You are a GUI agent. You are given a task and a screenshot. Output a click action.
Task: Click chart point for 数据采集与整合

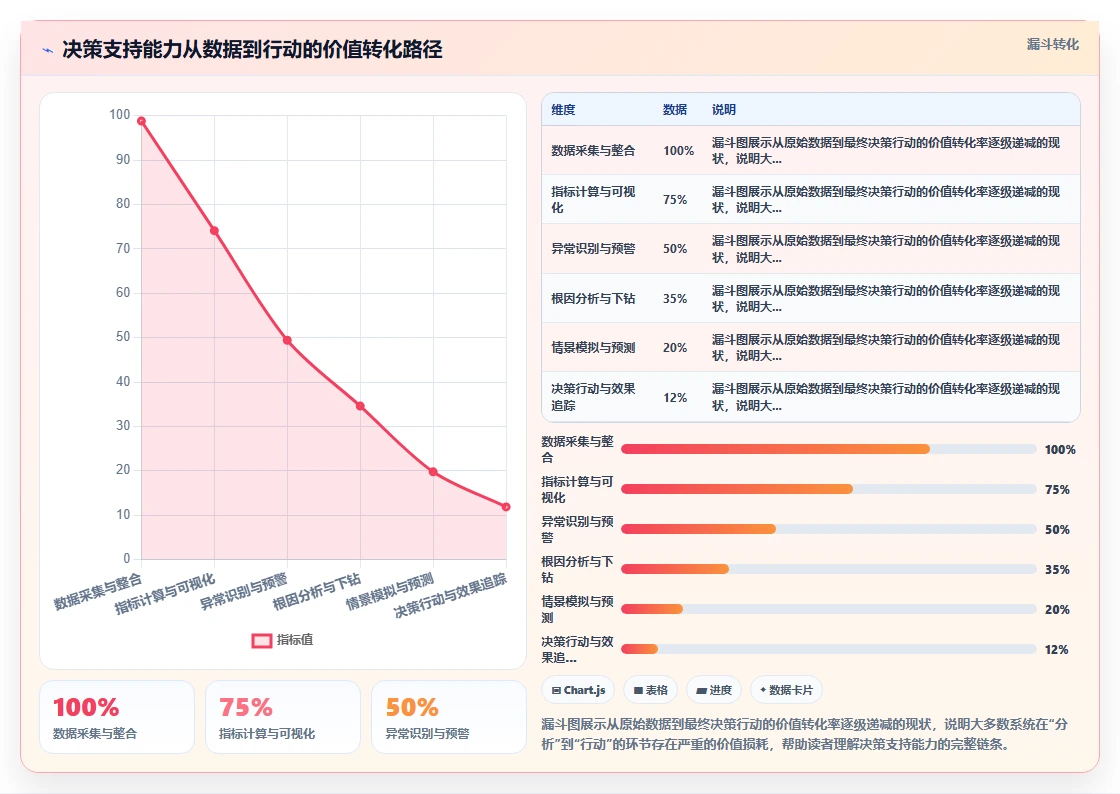tap(141, 121)
